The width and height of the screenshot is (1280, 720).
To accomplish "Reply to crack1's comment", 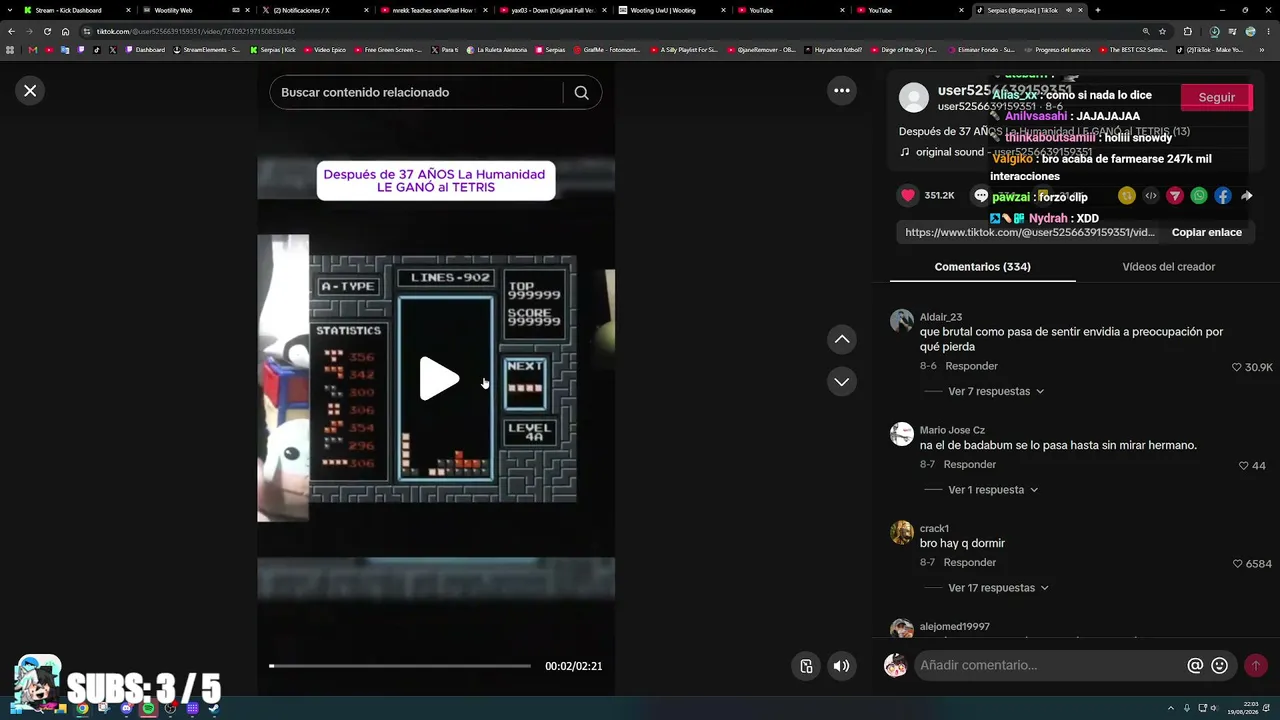I will (969, 562).
